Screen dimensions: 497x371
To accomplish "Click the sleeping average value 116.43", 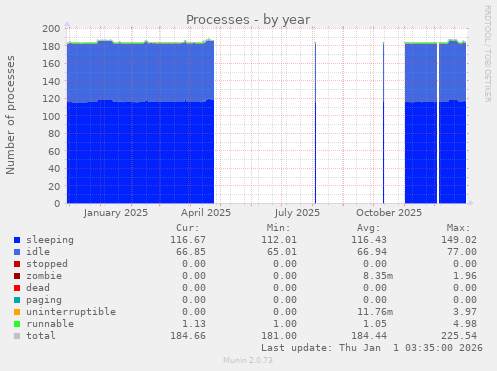I will pyautogui.click(x=369, y=240).
